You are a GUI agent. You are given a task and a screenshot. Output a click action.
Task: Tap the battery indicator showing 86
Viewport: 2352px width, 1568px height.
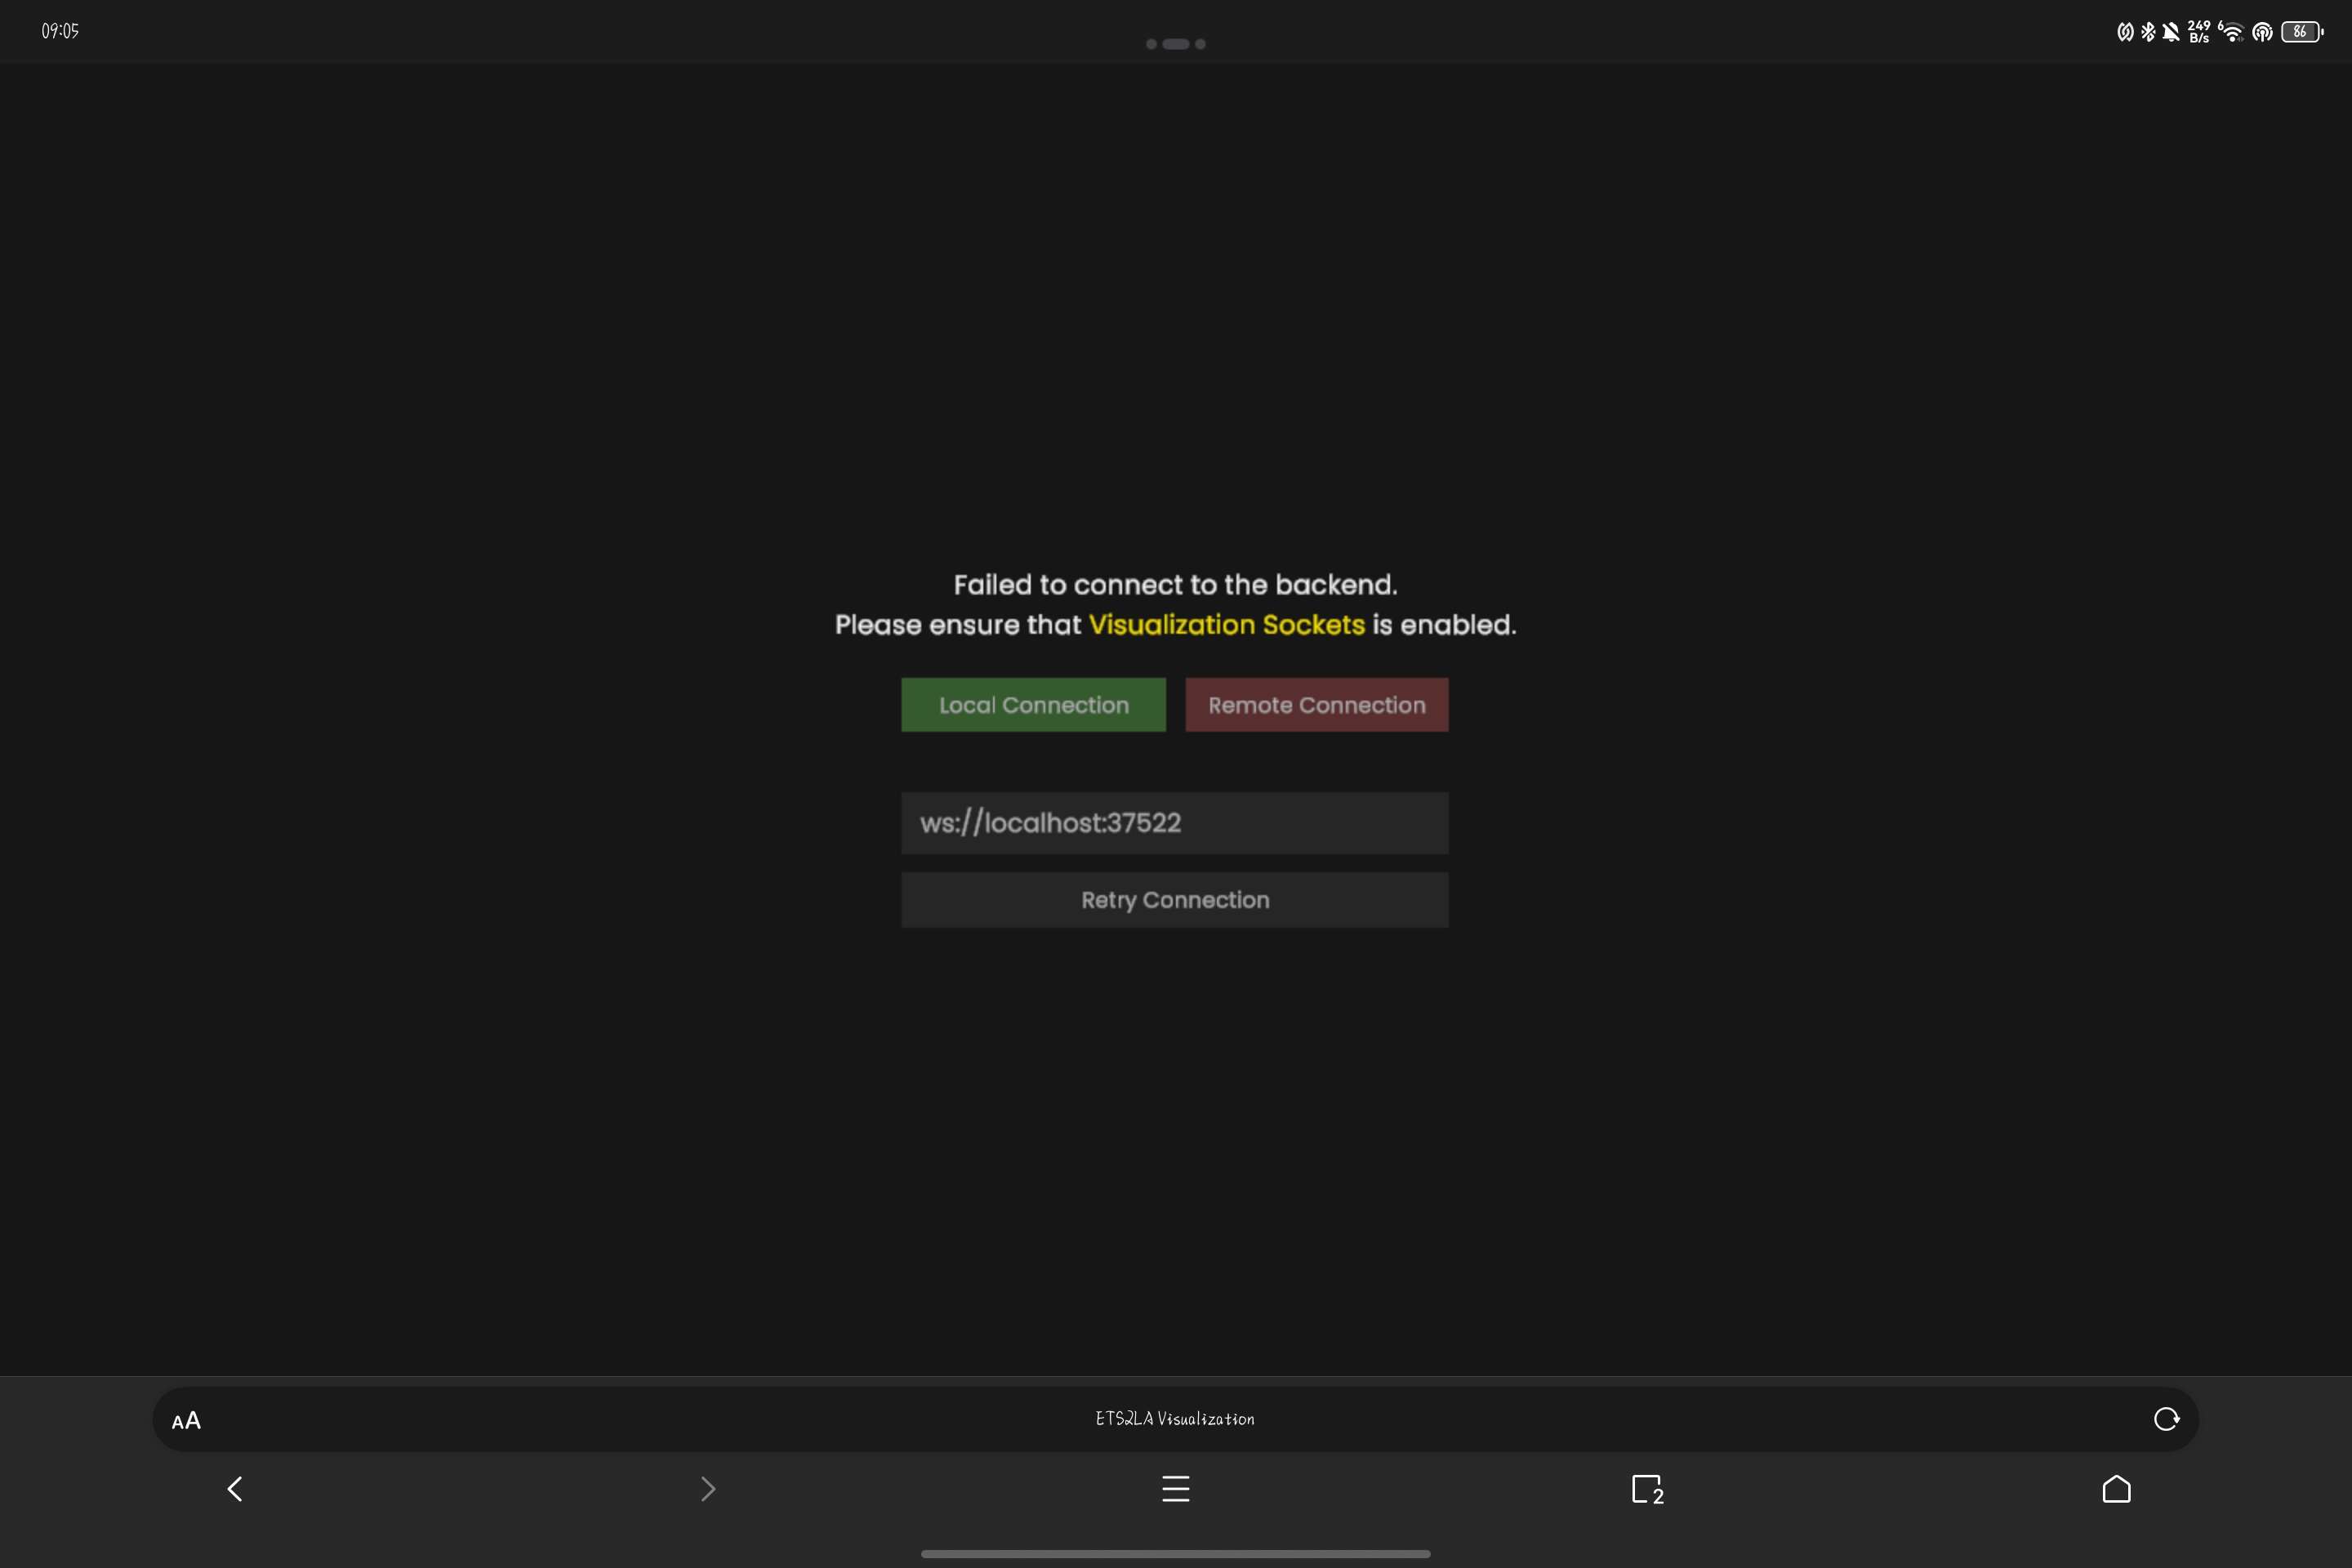(2301, 32)
